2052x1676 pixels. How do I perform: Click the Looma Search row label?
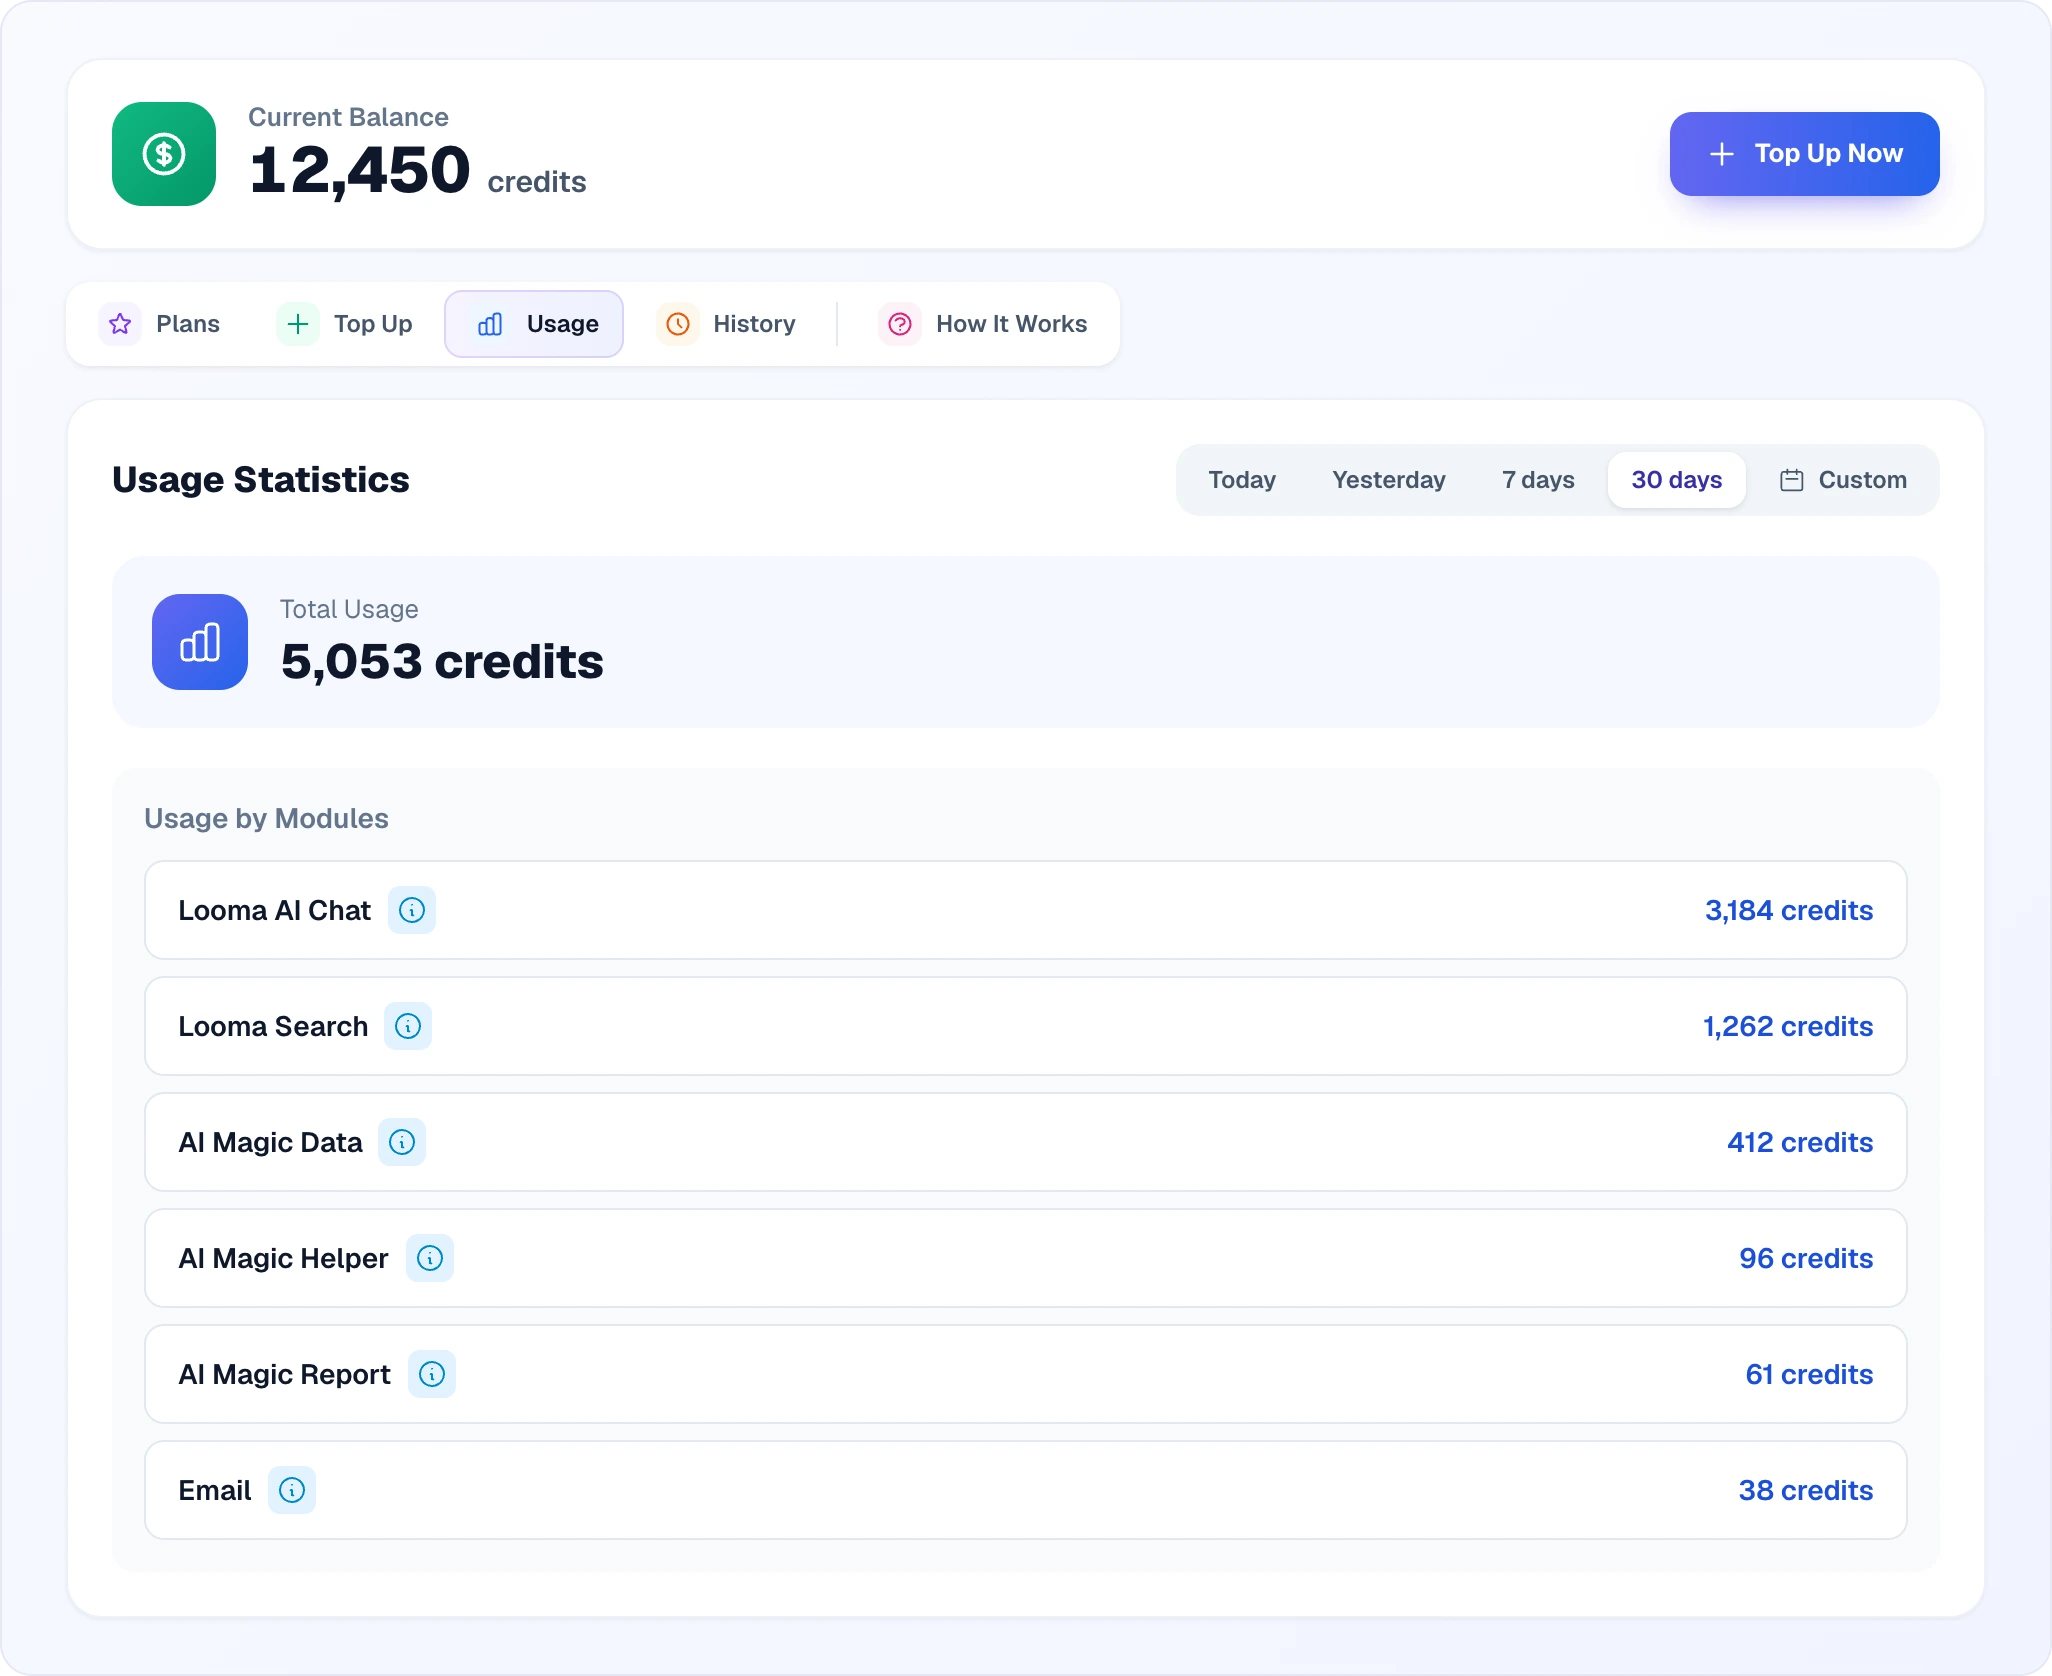click(x=273, y=1026)
